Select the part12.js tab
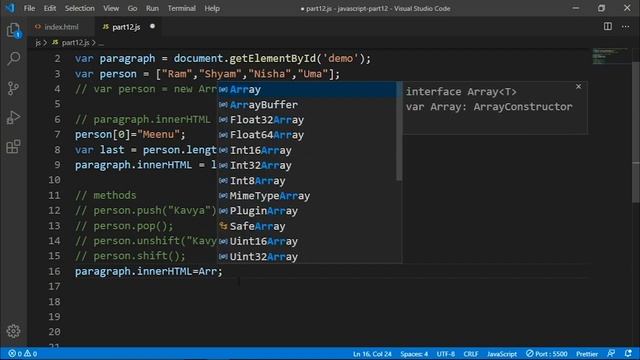 tap(126, 27)
